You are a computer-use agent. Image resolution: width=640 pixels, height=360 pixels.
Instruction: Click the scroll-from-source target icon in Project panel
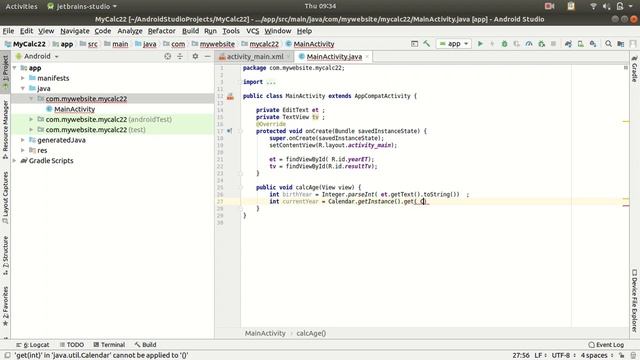click(167, 56)
